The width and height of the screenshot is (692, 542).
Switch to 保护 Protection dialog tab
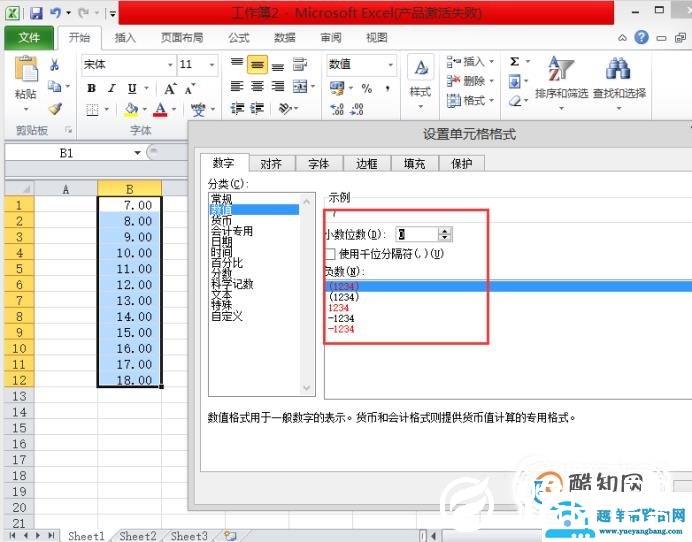[x=462, y=164]
